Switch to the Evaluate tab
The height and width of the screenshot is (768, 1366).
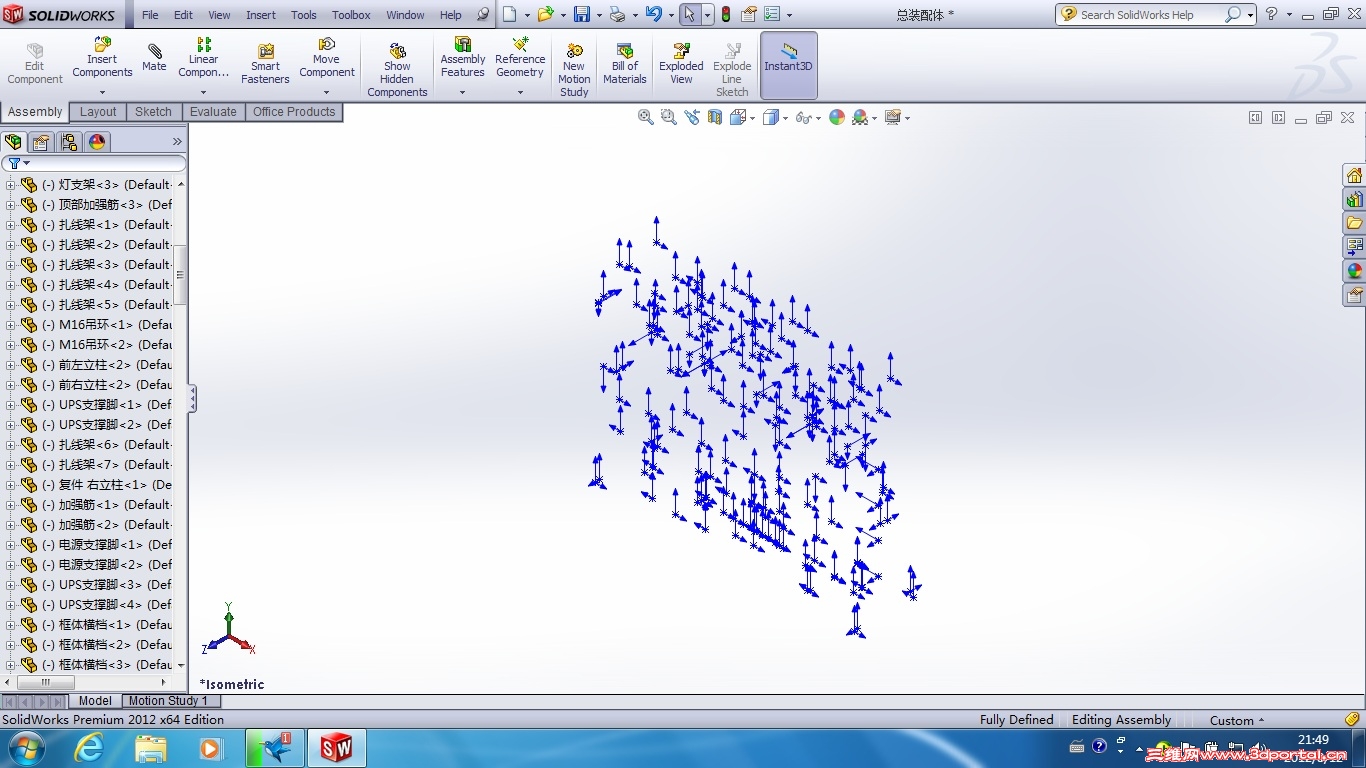213,112
